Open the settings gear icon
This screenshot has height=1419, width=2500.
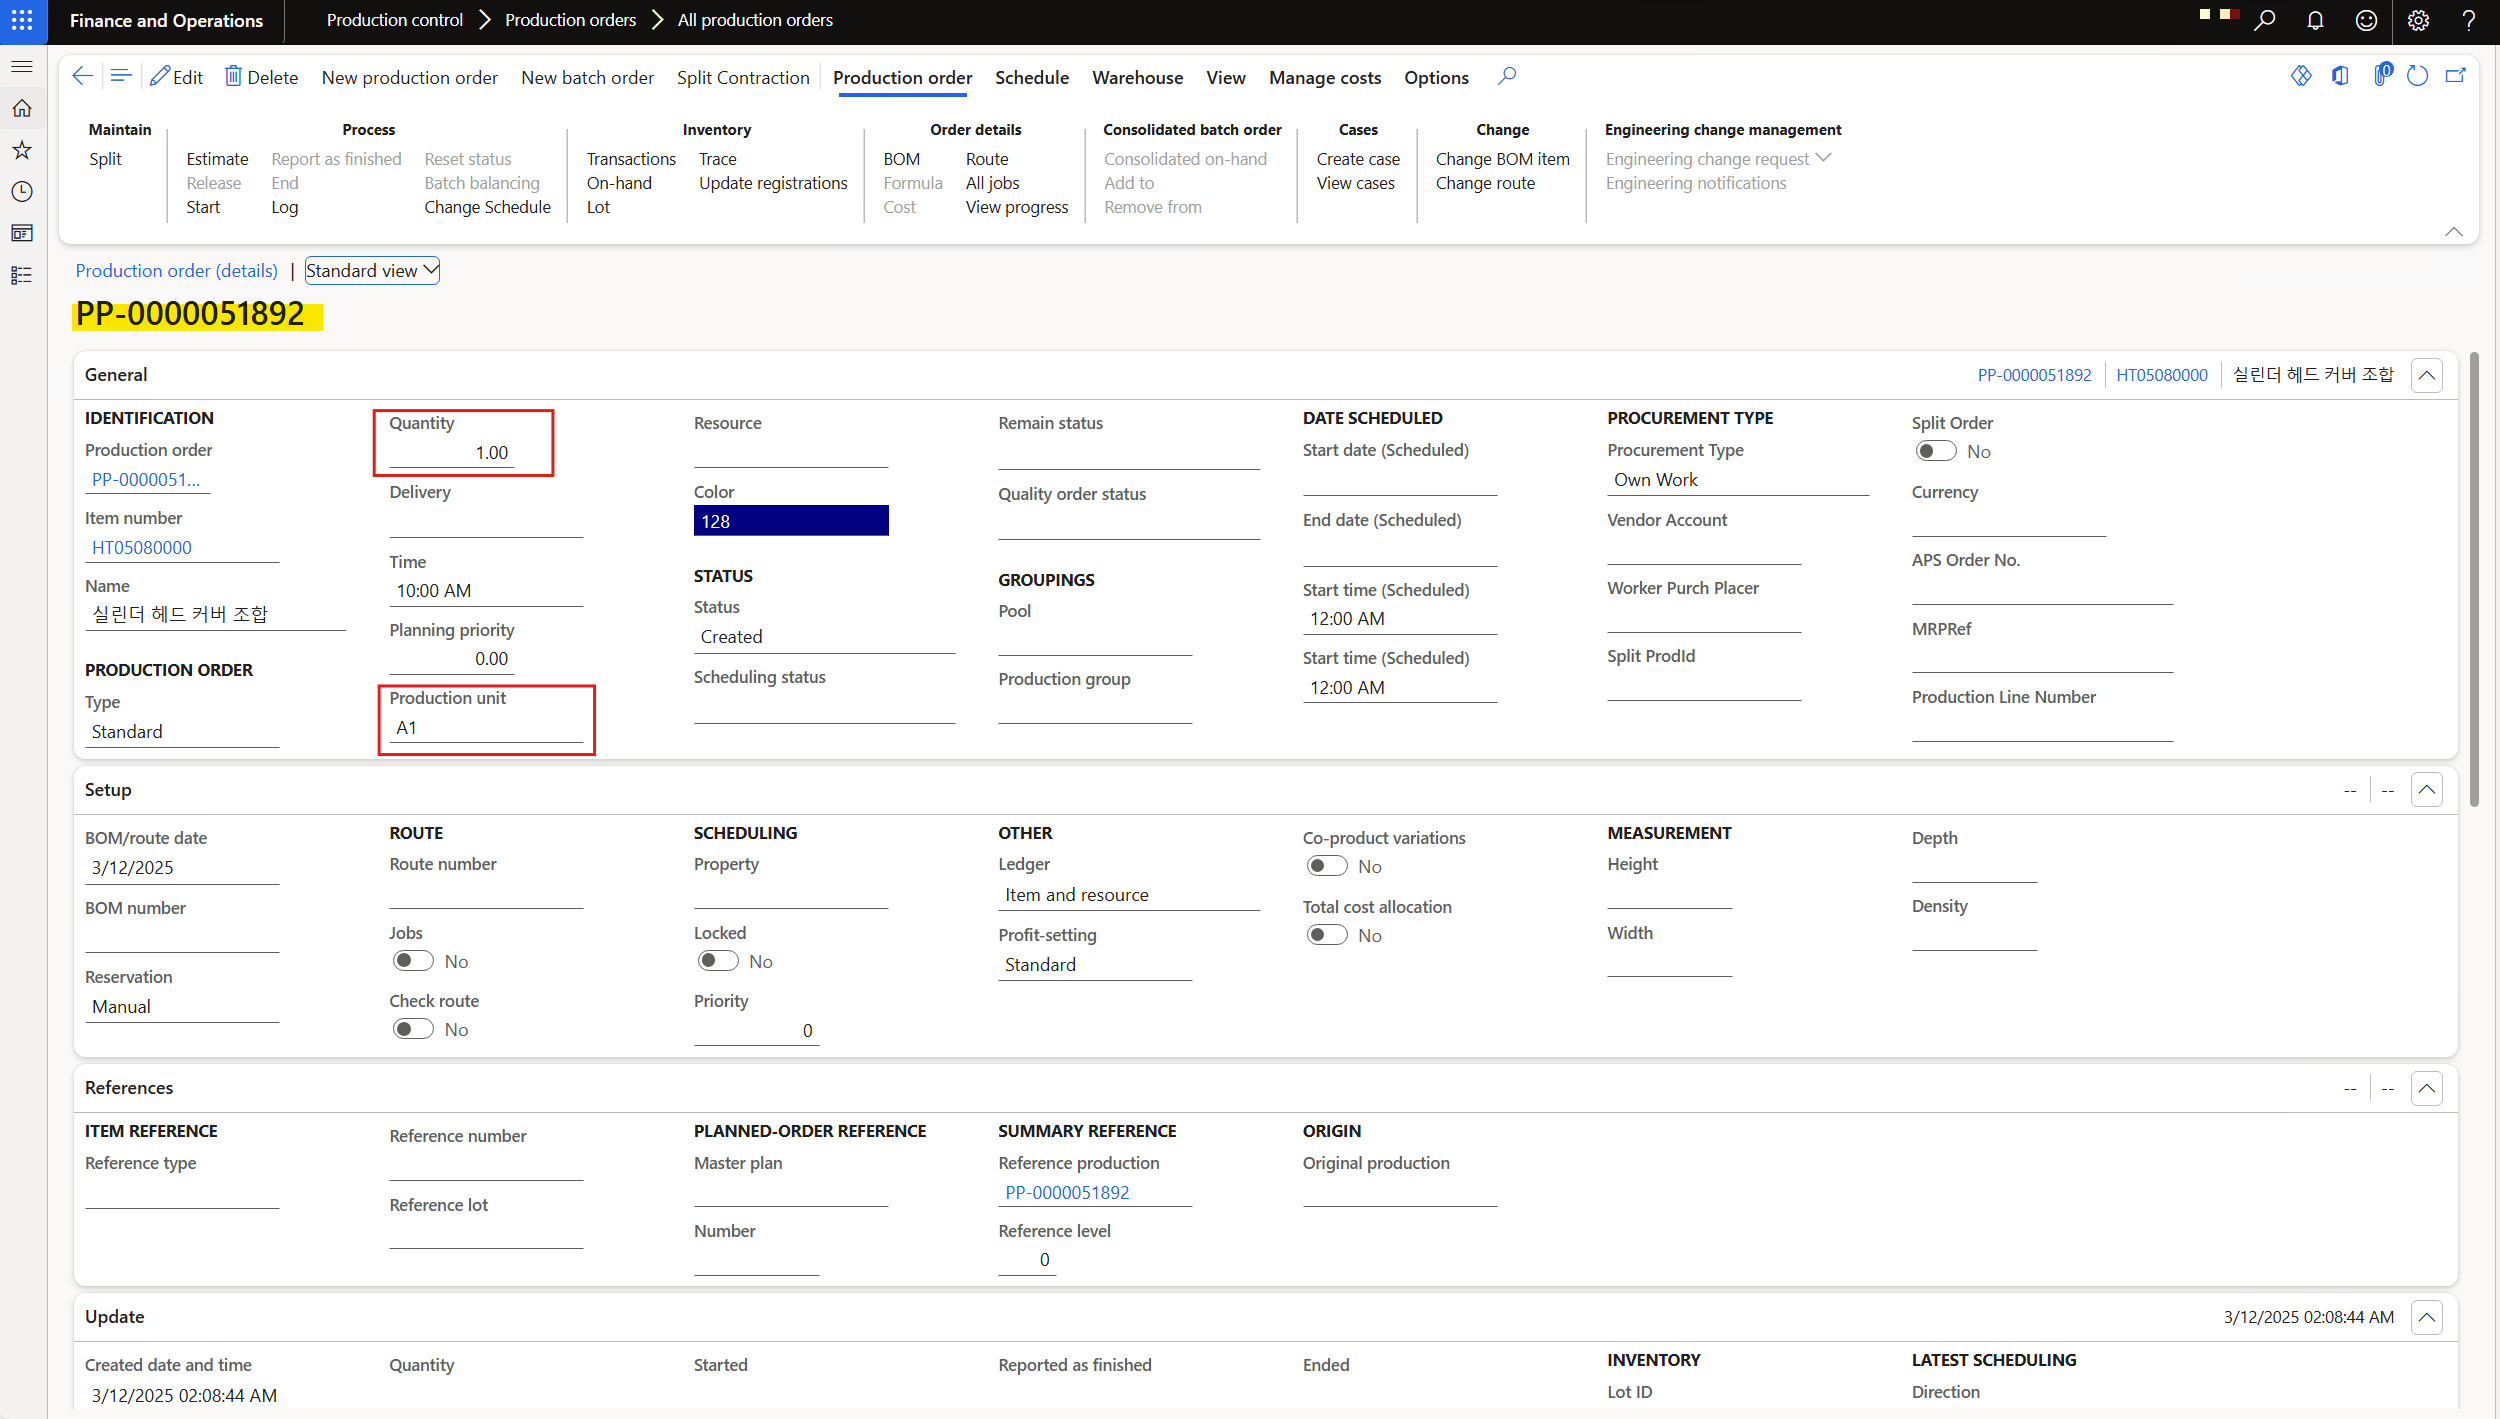tap(2418, 20)
